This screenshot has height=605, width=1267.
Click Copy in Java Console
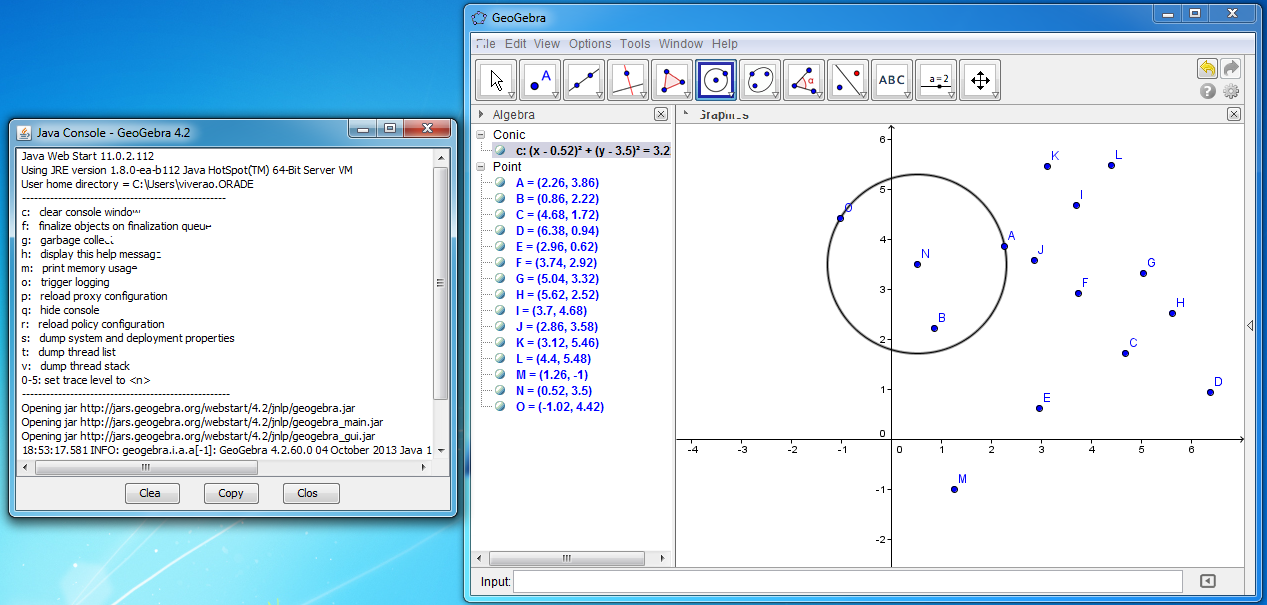click(x=230, y=493)
